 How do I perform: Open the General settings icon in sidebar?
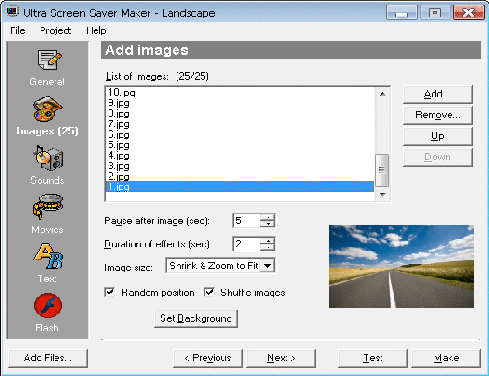coord(49,60)
